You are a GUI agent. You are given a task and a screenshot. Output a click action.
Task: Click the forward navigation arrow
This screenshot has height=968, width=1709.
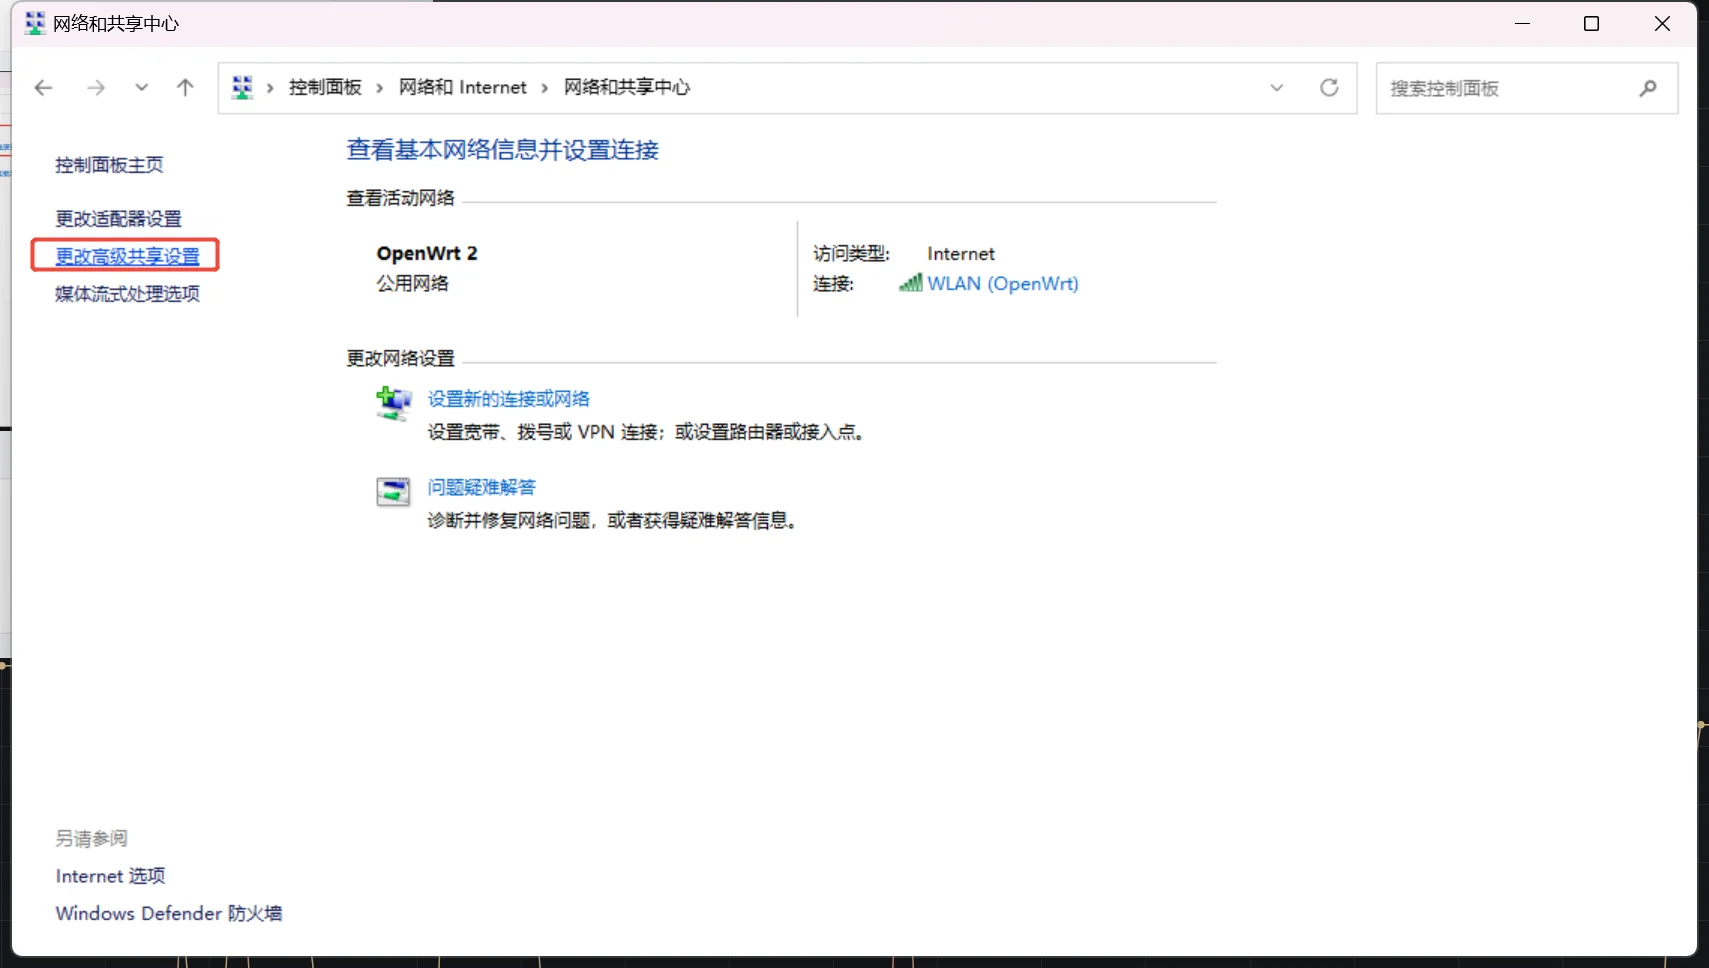96,88
